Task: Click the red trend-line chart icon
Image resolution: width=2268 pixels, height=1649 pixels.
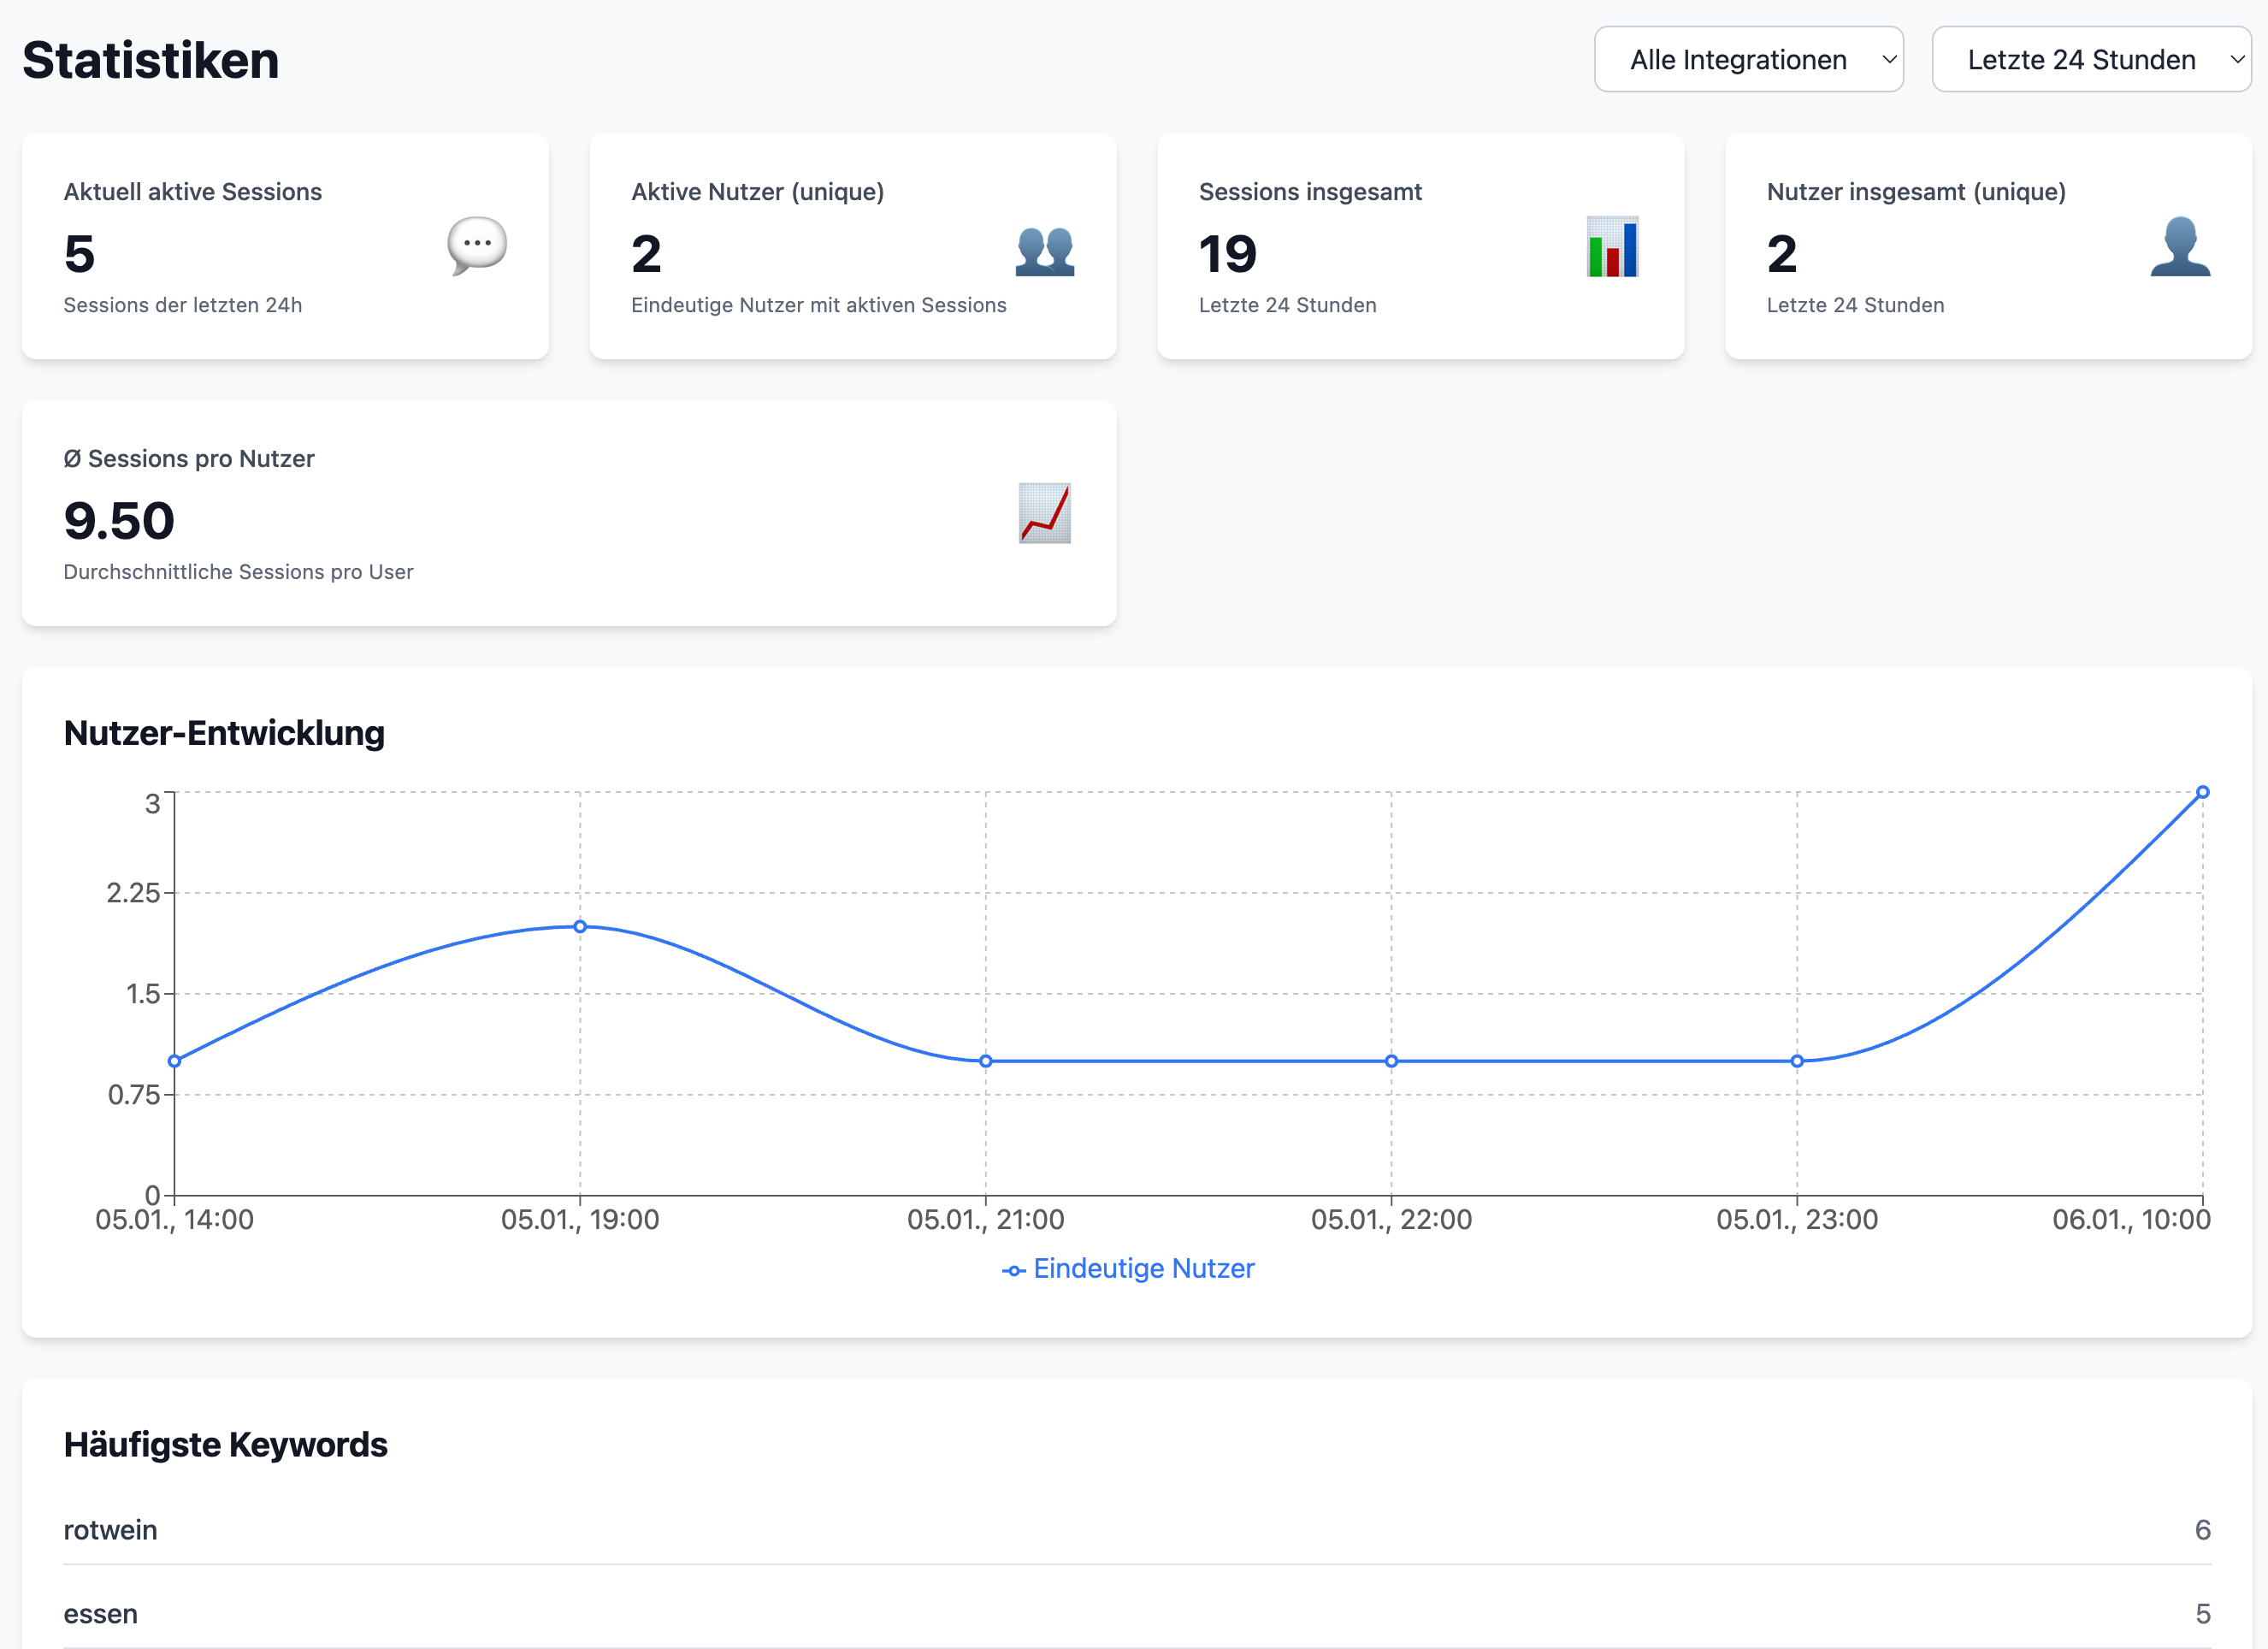Action: [x=1044, y=513]
